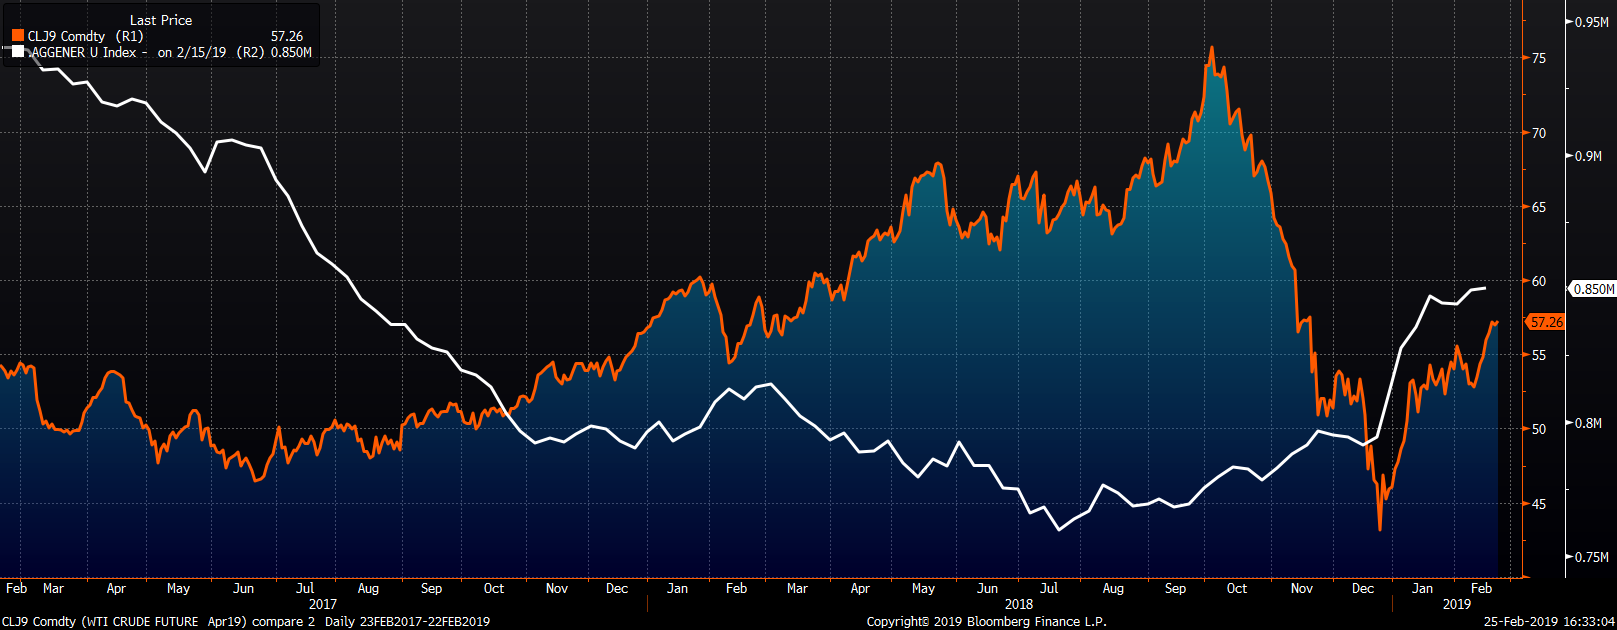
Task: Select the 2019 year label on time axis
Action: point(1457,604)
